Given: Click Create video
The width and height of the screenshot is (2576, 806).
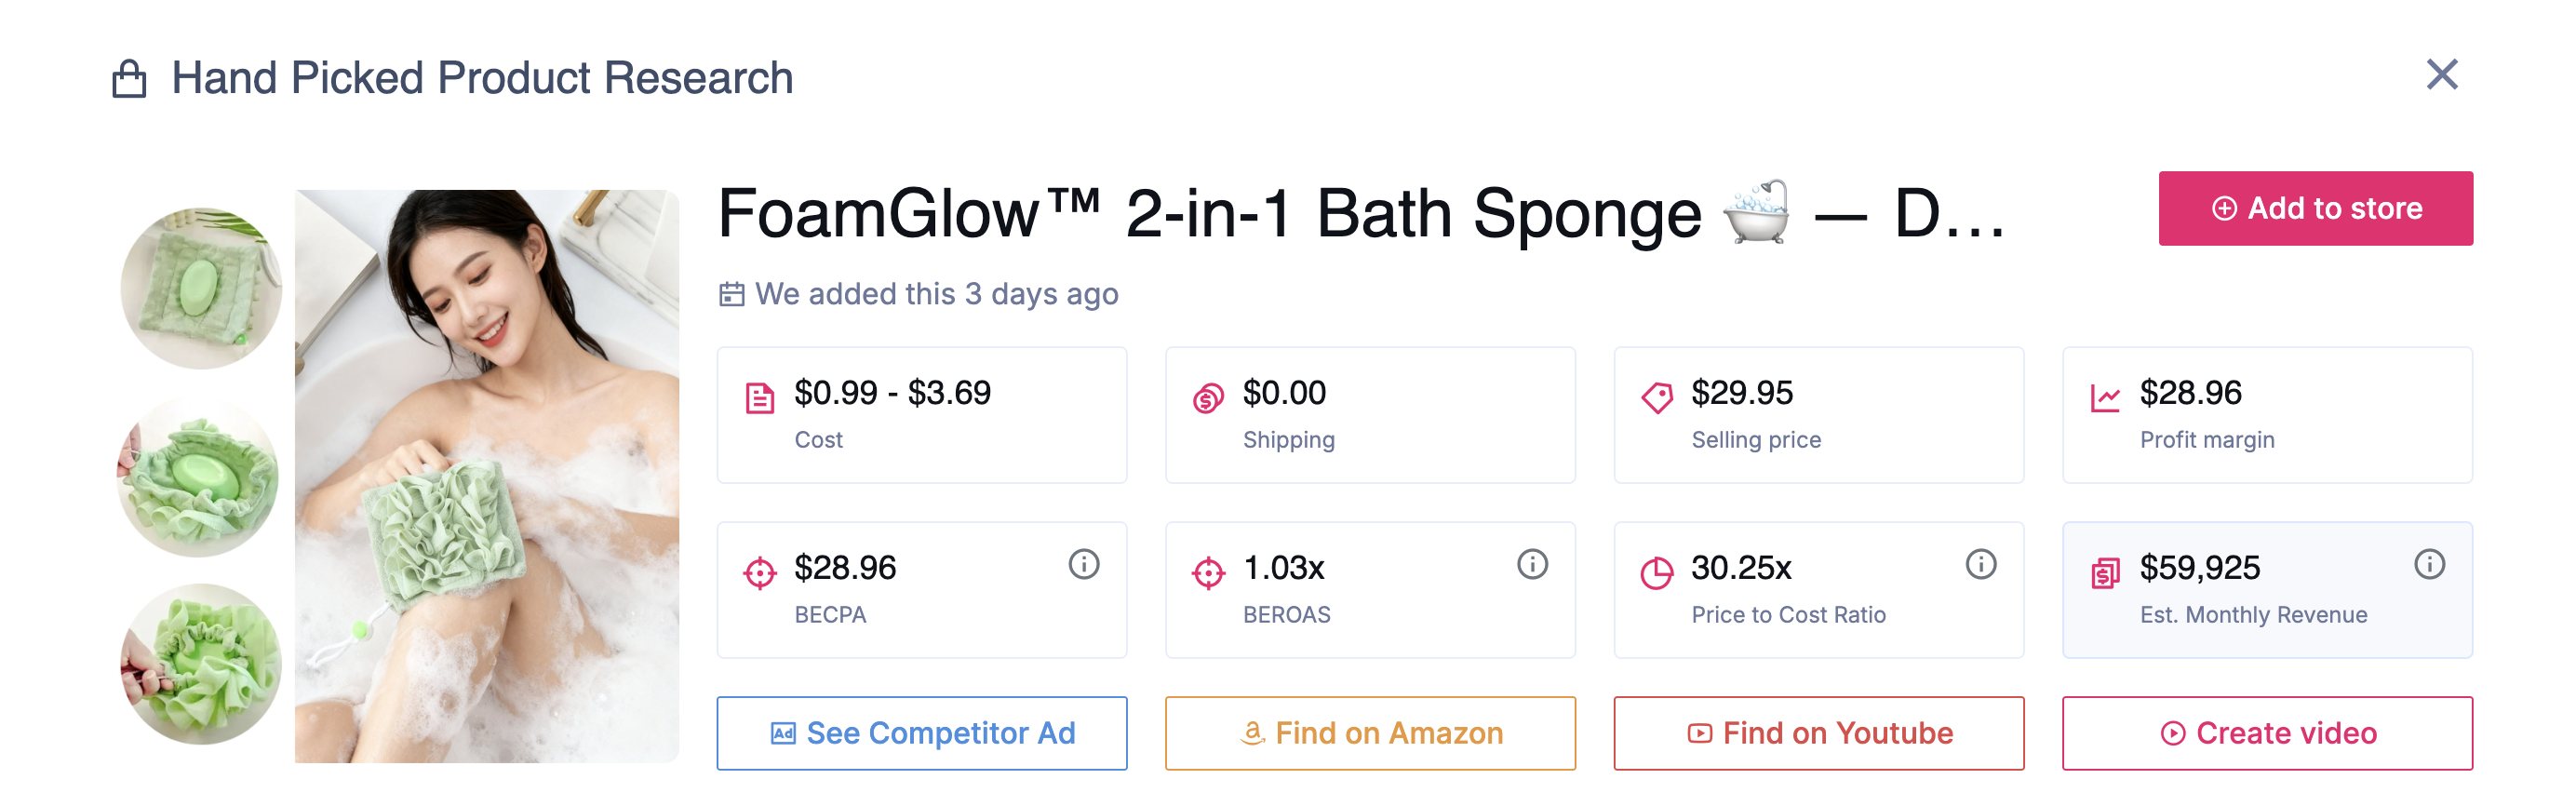Looking at the screenshot, I should point(2267,732).
